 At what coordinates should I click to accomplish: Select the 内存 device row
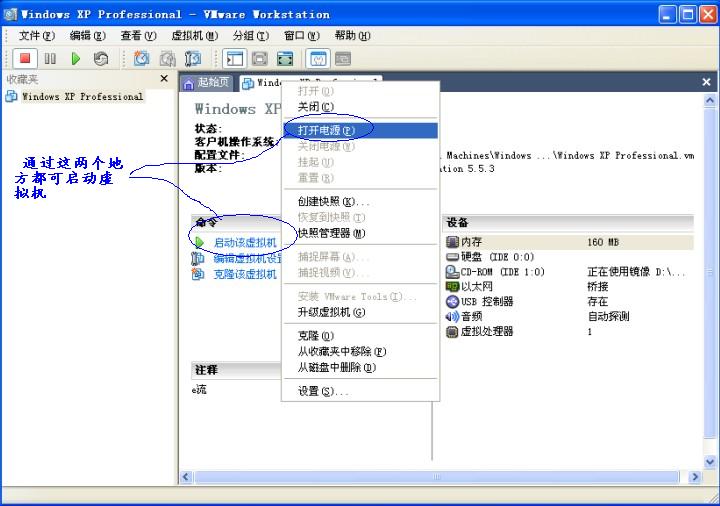471,242
